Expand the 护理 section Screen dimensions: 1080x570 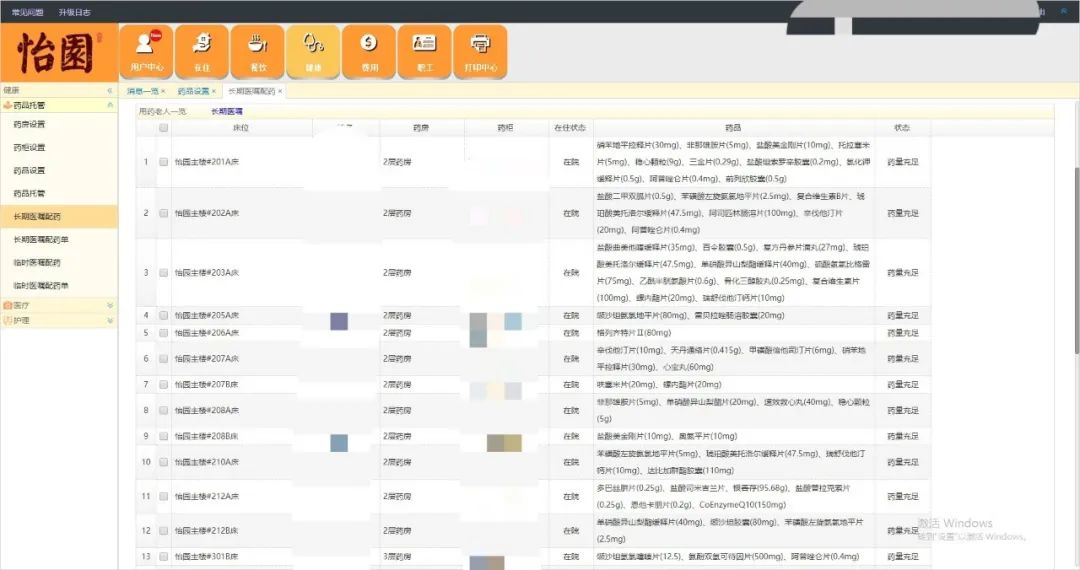tap(110, 320)
